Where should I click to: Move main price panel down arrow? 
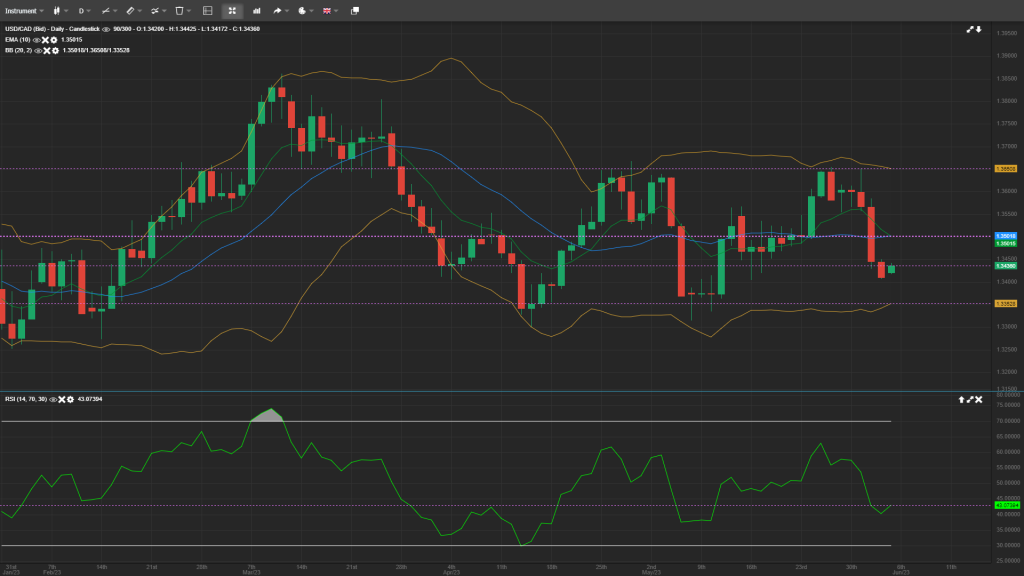(978, 29)
